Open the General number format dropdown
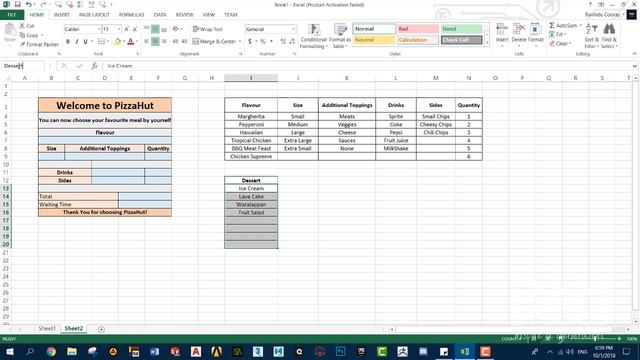This screenshot has width=640, height=360. [x=293, y=29]
